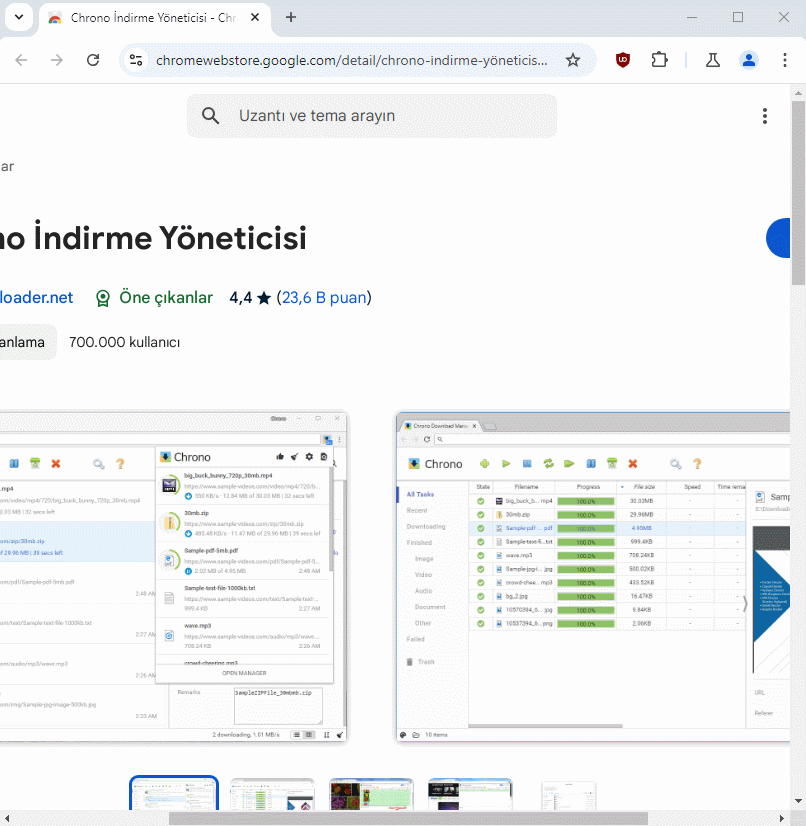Screen dimensions: 806x826
Task: Open the Web Store three-dot options menu
Action: click(x=765, y=116)
